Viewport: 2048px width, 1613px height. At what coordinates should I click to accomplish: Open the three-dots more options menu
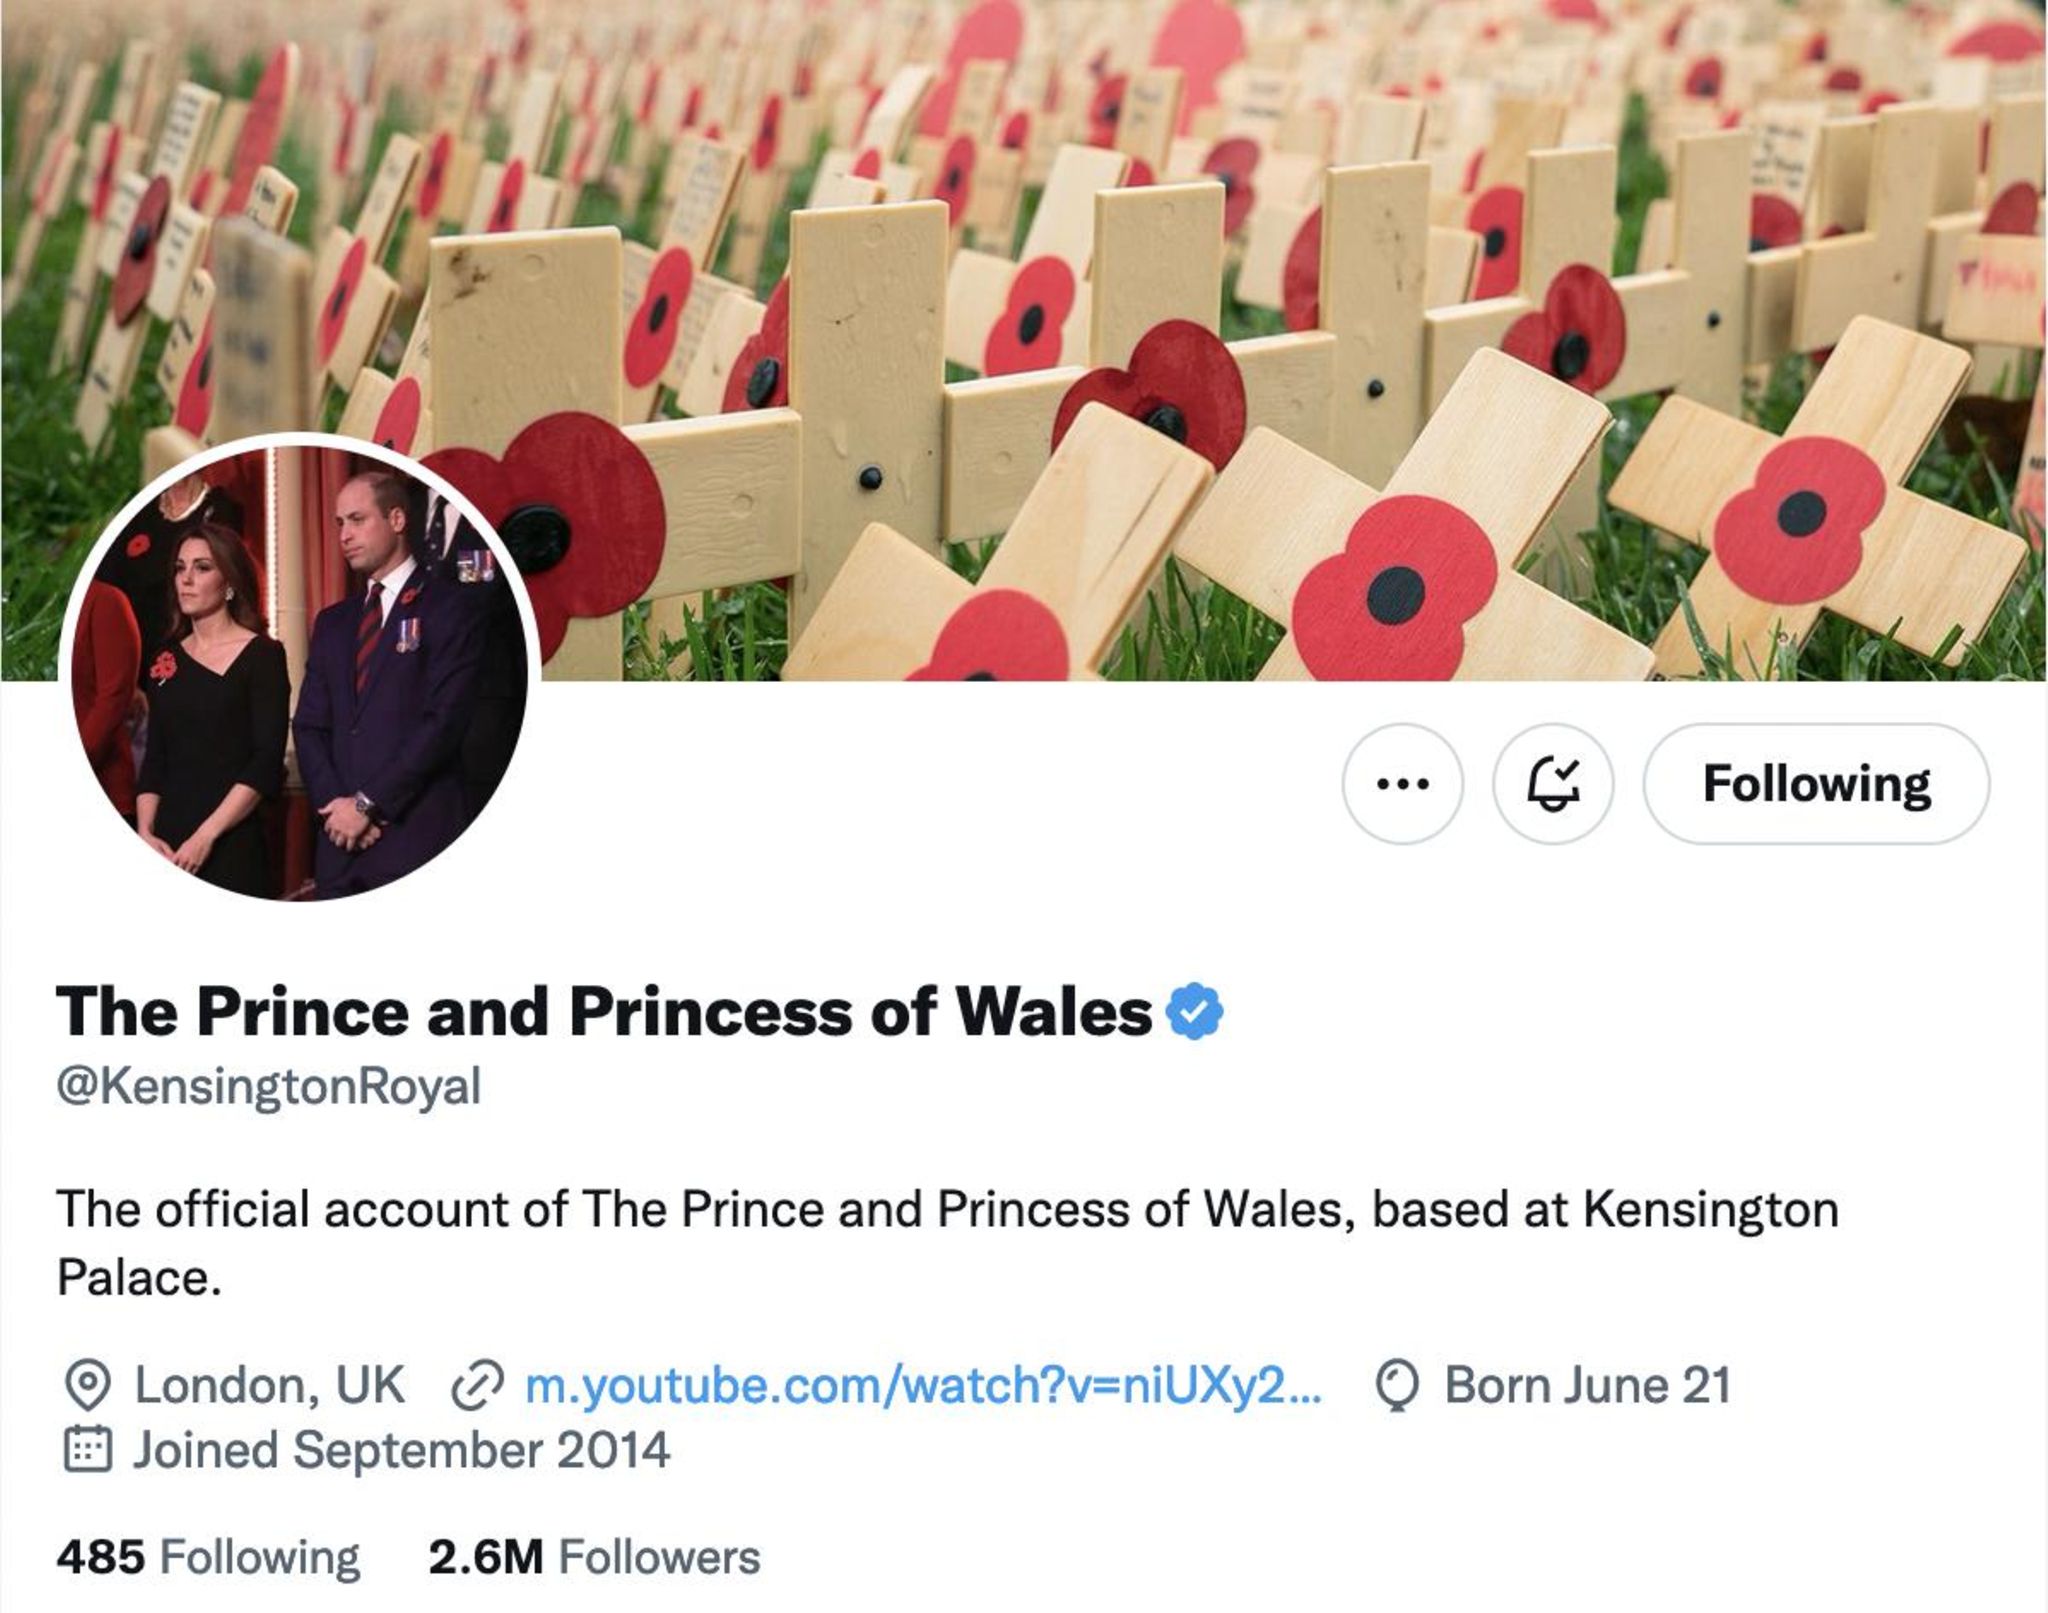click(1402, 784)
